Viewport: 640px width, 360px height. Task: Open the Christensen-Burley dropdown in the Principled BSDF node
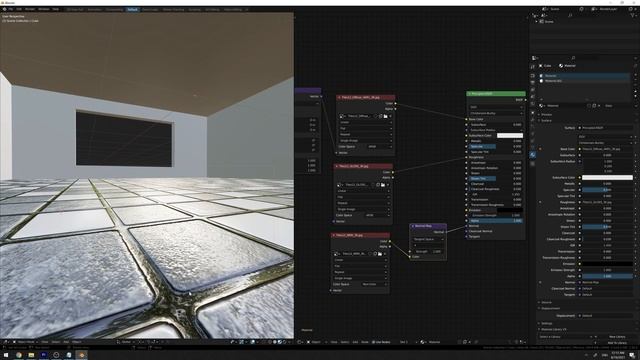[x=496, y=113]
